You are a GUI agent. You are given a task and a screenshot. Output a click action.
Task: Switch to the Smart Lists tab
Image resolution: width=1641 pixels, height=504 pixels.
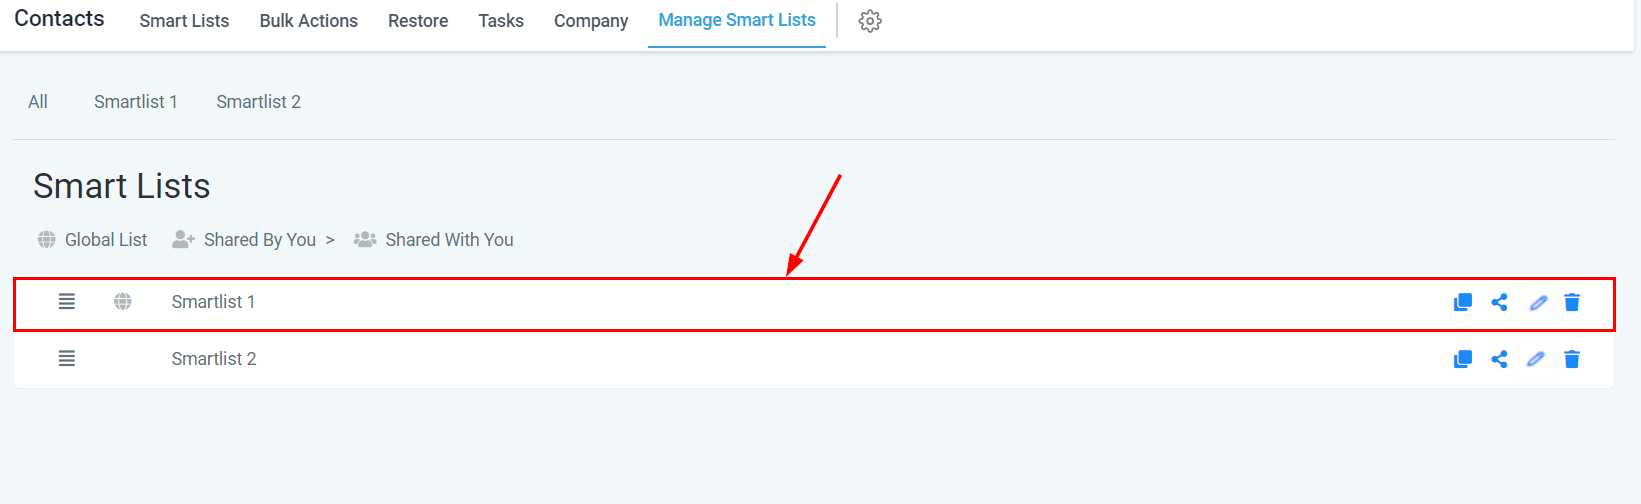(x=184, y=21)
